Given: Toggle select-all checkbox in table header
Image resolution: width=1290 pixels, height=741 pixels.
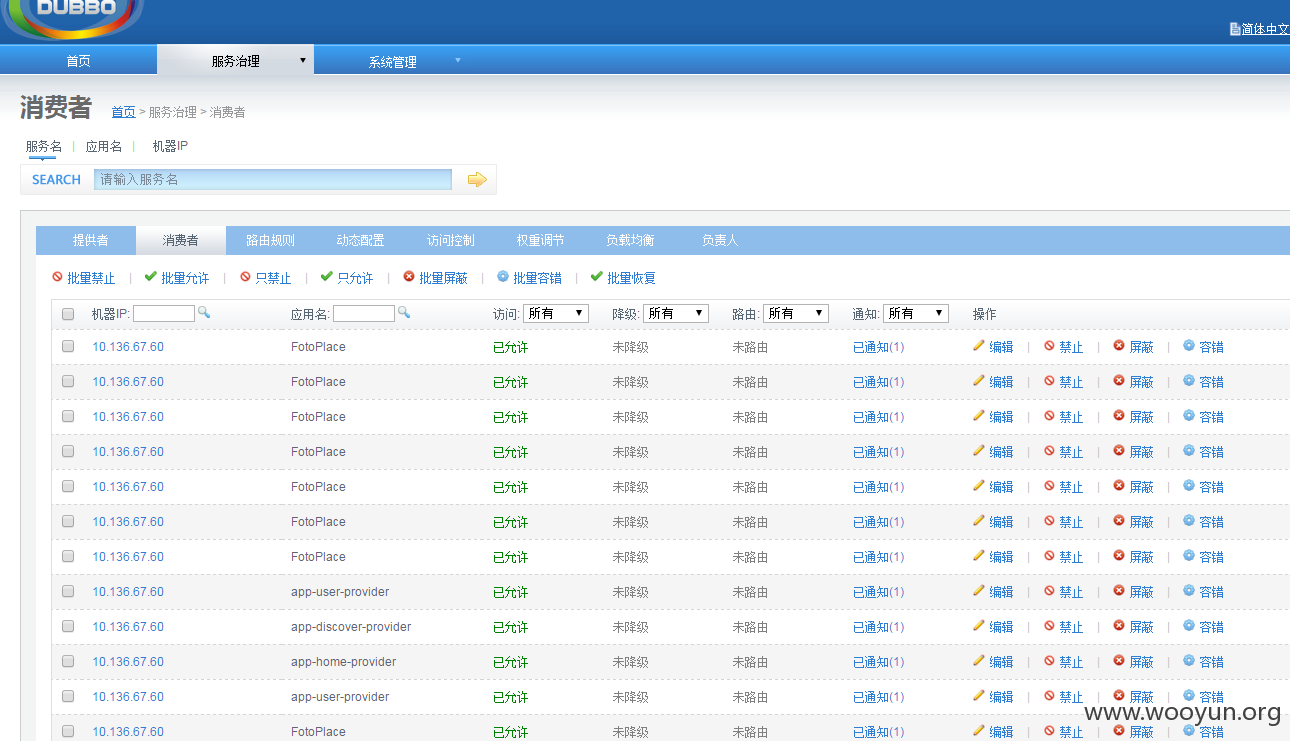Looking at the screenshot, I should [68, 314].
